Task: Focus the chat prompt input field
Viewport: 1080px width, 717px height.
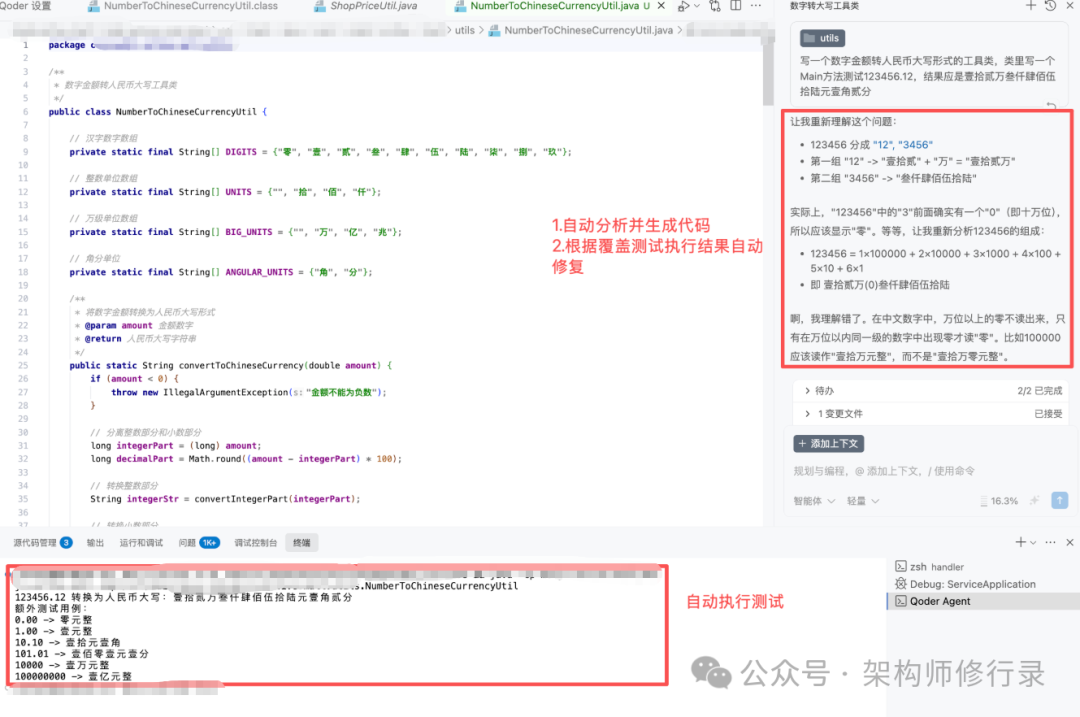Action: [930, 471]
